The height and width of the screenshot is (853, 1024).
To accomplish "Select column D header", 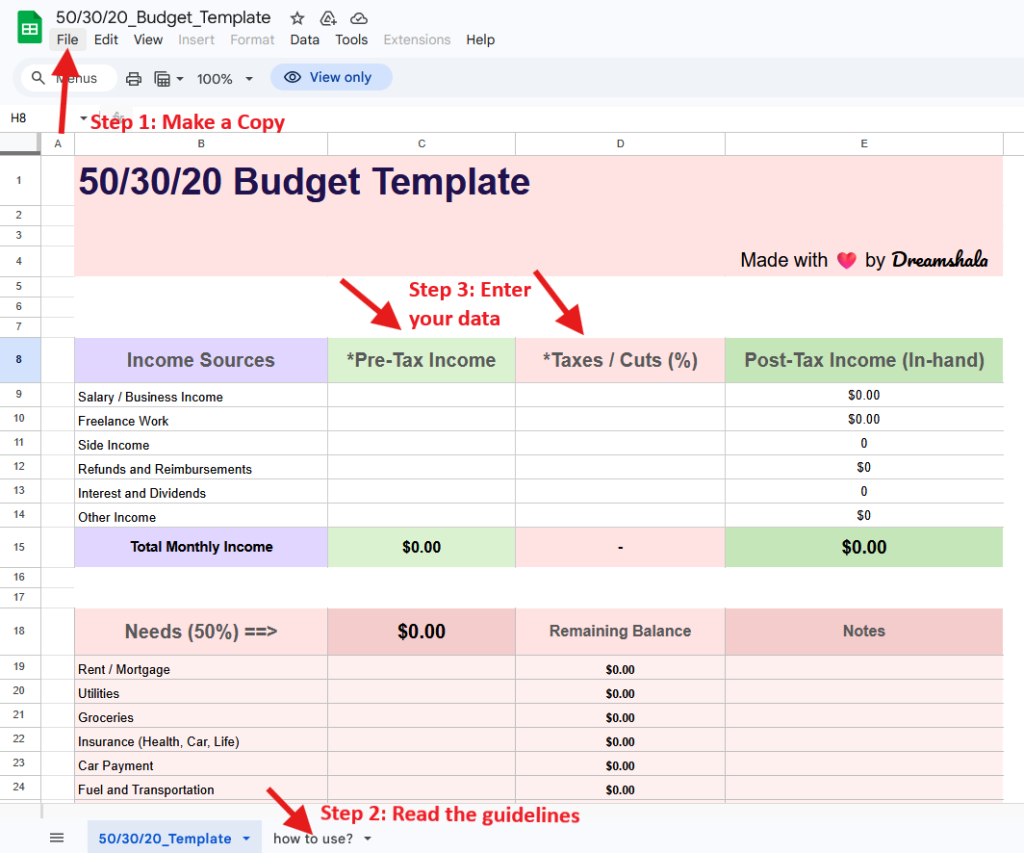I will click(620, 144).
